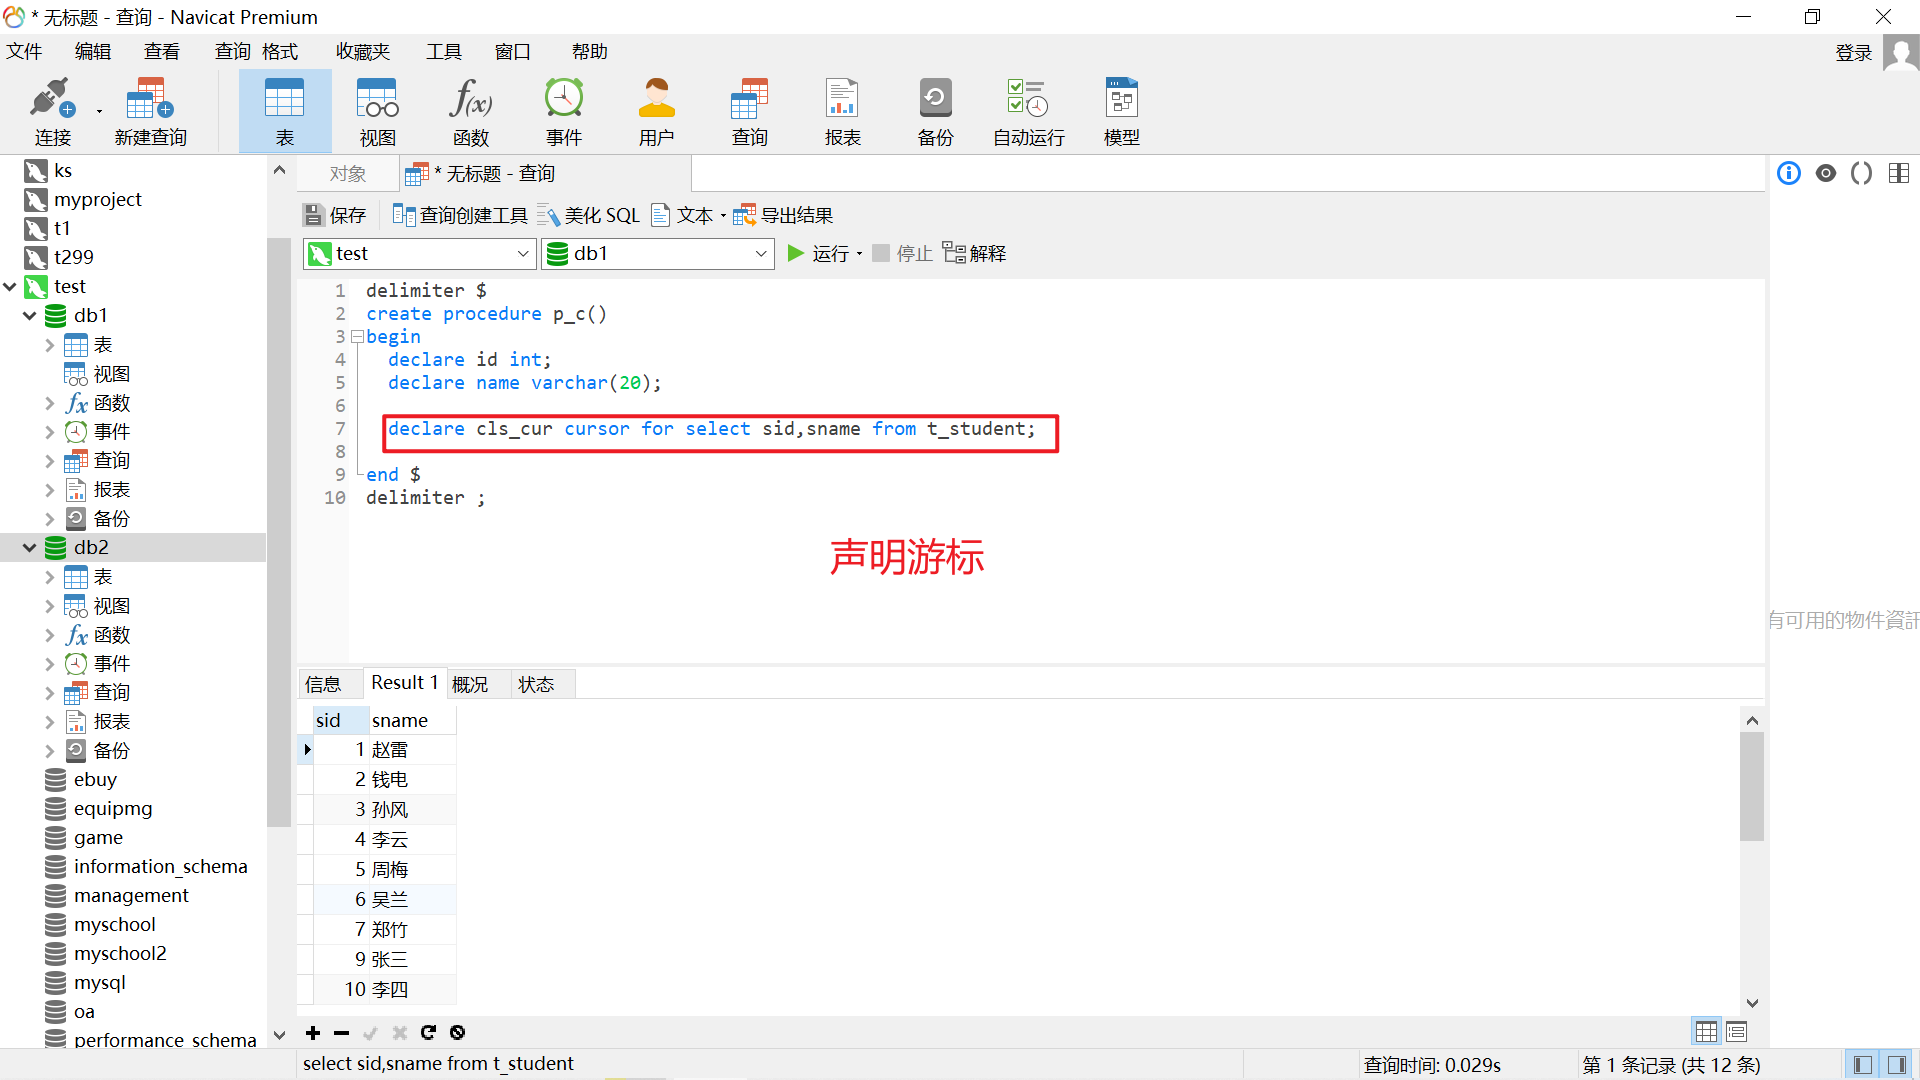Switch to grid view in result pane
This screenshot has height=1080, width=1920.
click(1706, 1031)
